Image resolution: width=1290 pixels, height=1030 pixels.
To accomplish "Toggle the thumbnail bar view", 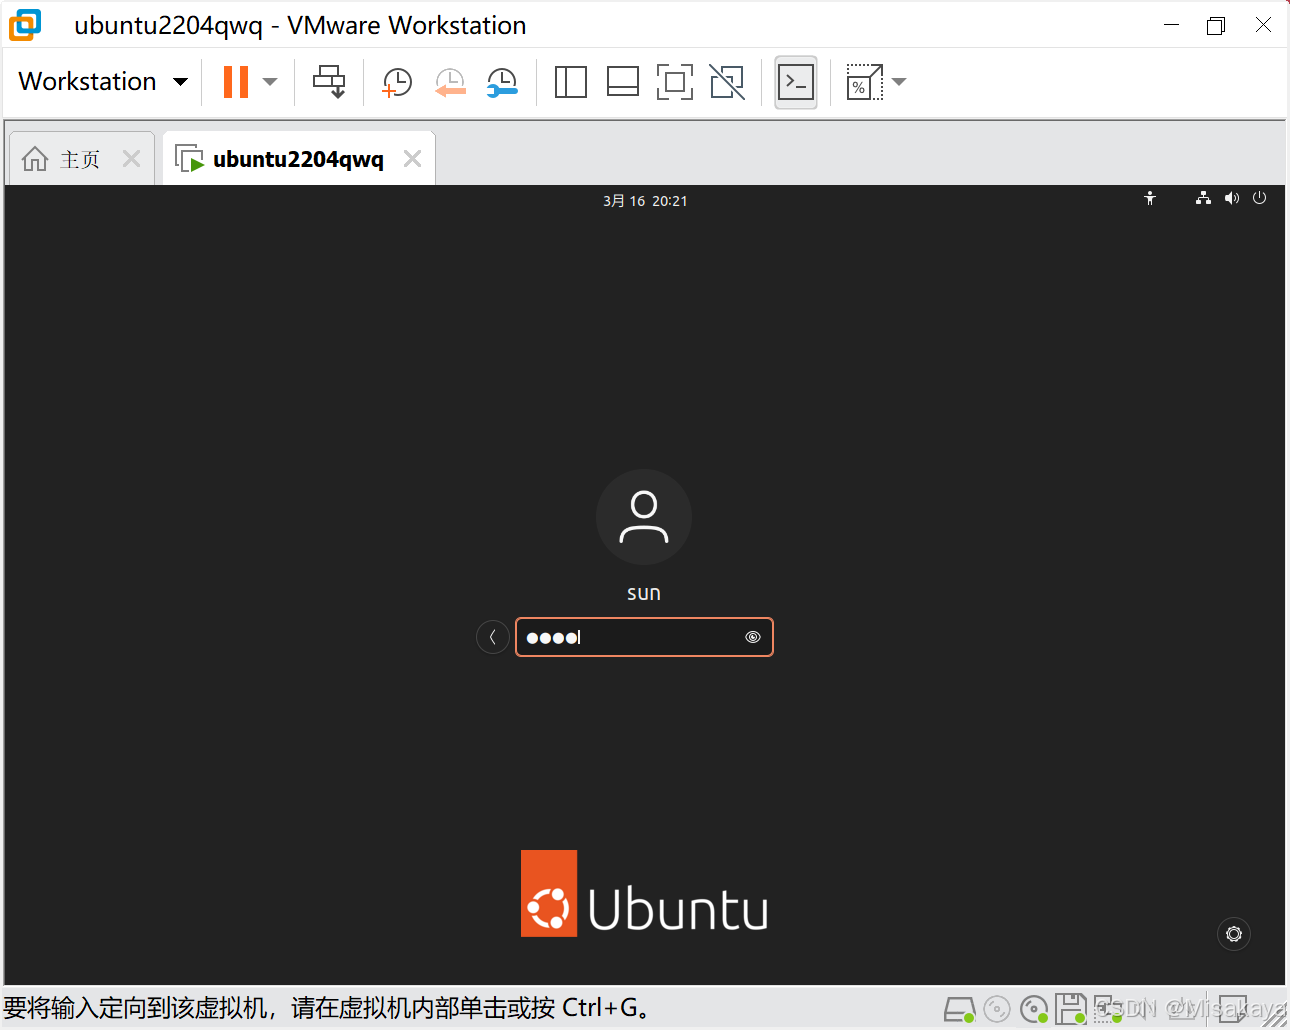I will tap(623, 82).
